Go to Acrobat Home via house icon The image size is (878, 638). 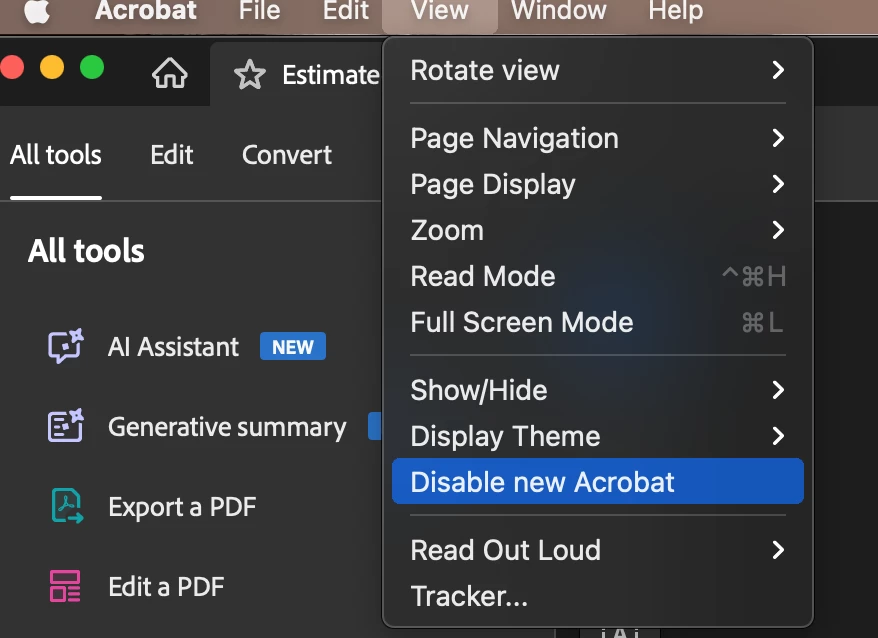point(170,73)
